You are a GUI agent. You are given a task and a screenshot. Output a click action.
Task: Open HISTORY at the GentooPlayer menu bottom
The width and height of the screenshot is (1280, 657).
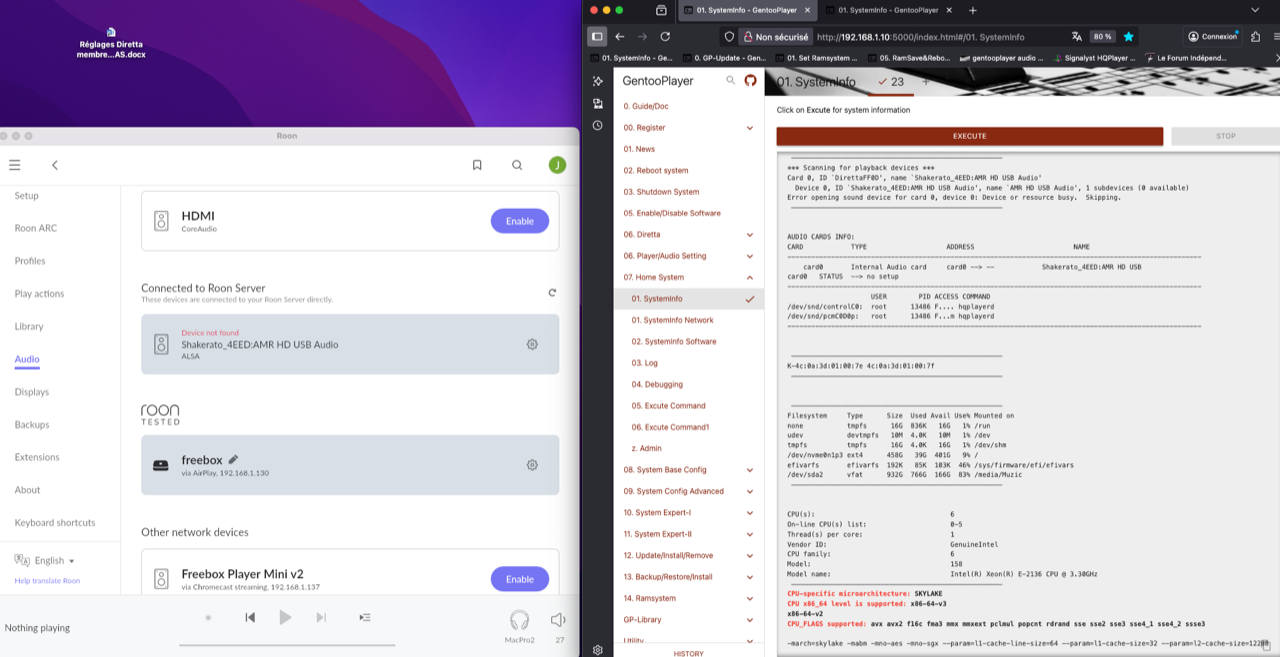click(689, 653)
